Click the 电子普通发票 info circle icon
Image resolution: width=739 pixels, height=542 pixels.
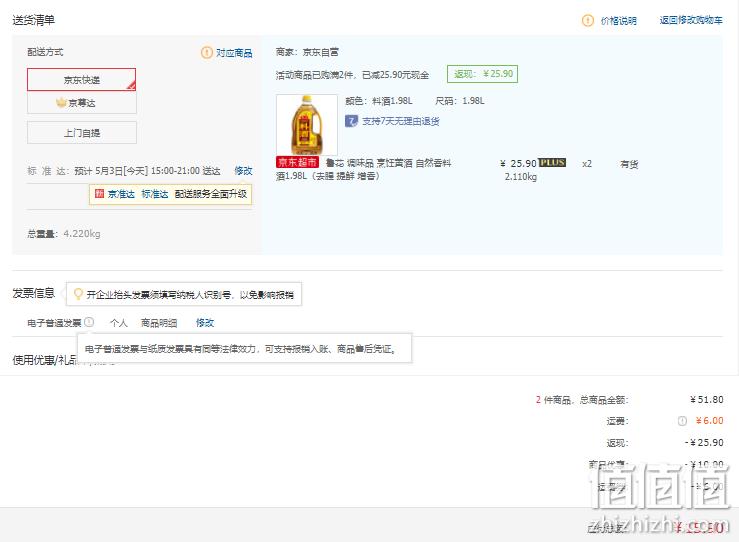(89, 322)
